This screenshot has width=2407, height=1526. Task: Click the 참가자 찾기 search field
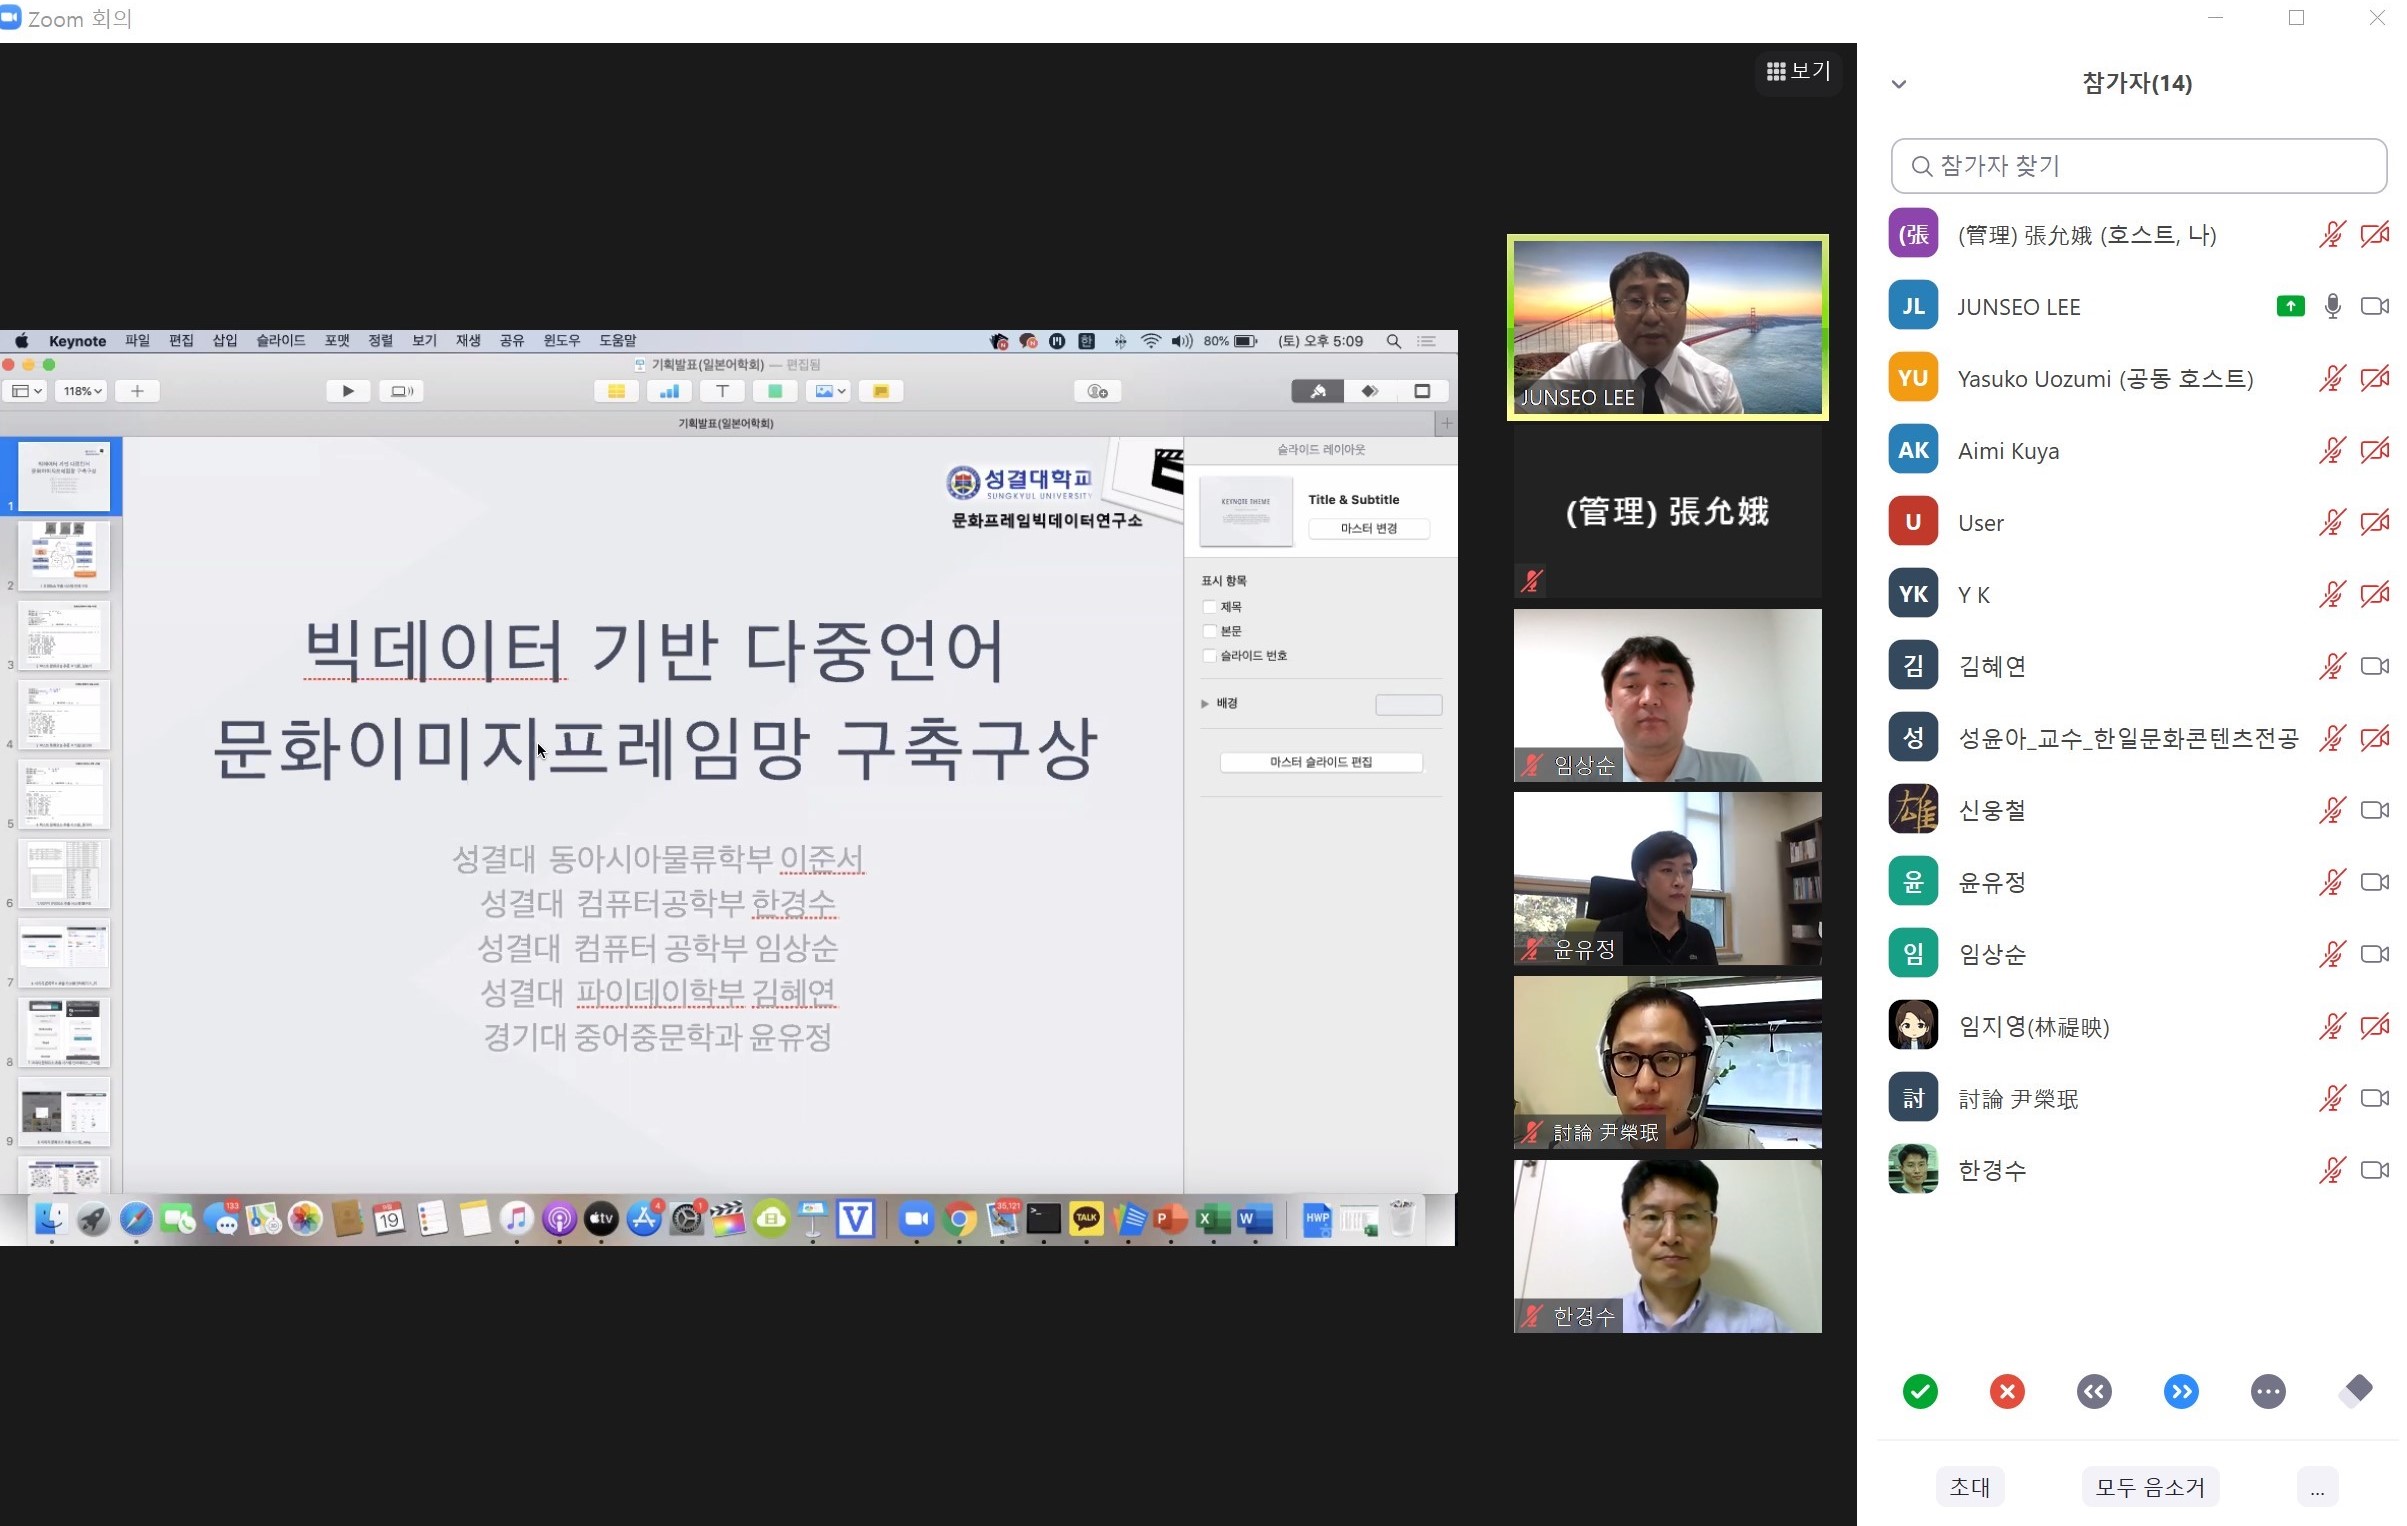click(x=2140, y=166)
